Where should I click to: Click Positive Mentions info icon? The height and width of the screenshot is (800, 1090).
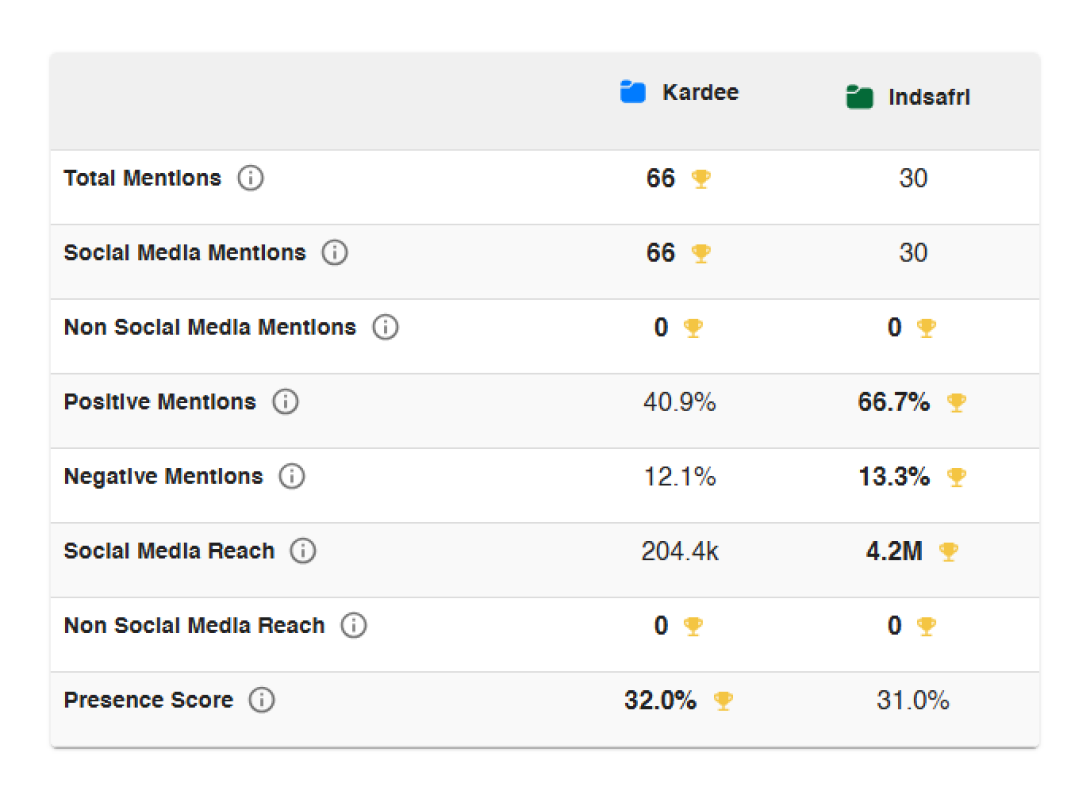coord(285,402)
